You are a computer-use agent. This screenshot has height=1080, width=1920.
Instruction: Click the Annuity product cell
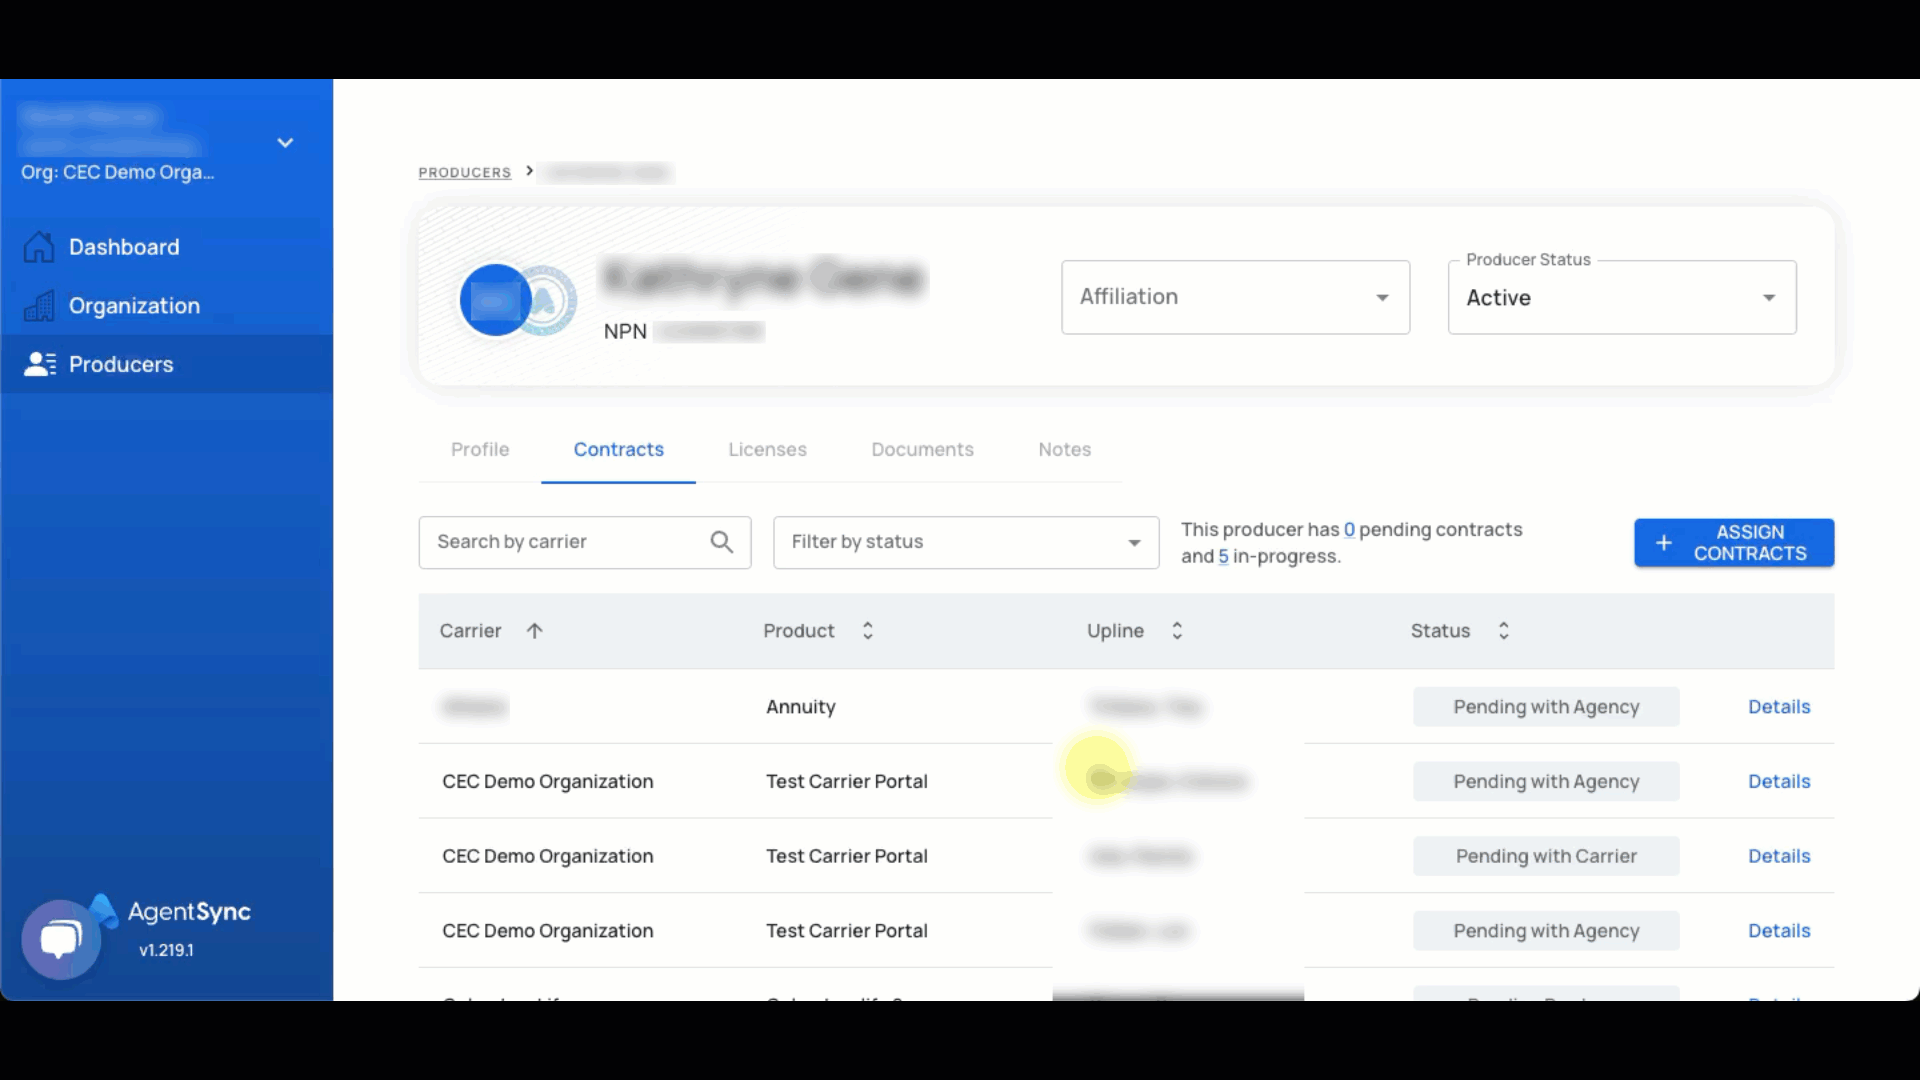pyautogui.click(x=800, y=707)
